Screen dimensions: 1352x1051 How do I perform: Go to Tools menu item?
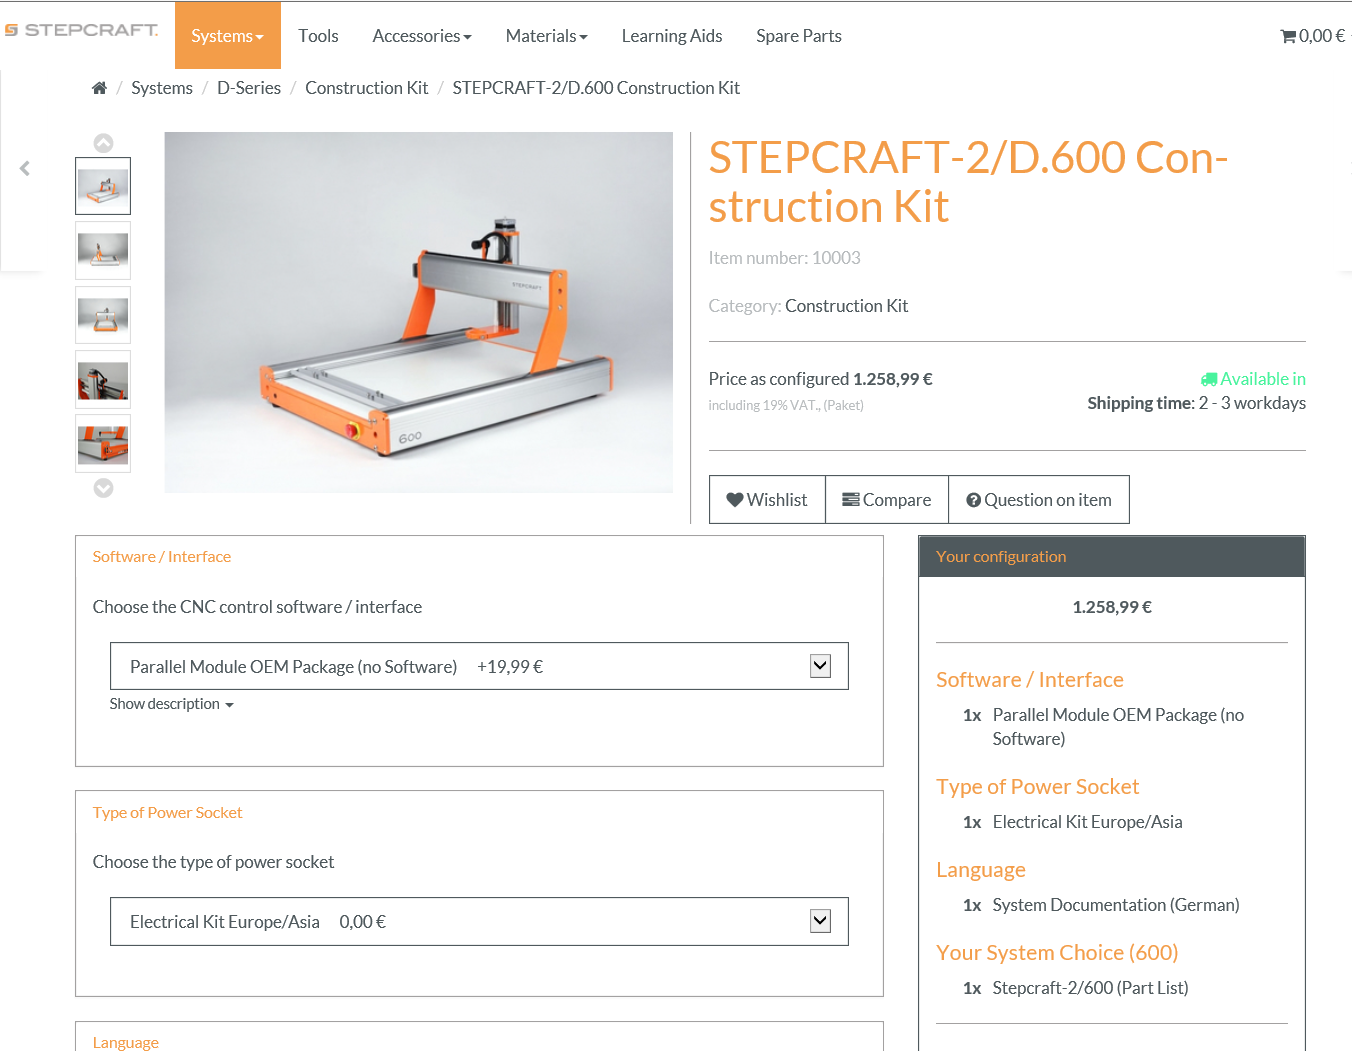point(318,36)
